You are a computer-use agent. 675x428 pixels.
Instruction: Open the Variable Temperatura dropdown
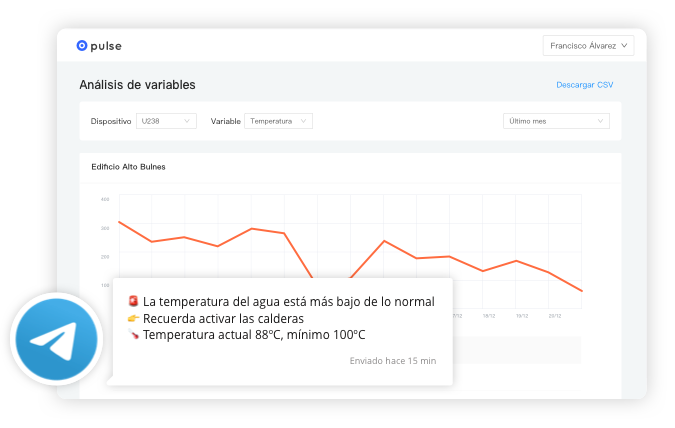coord(278,121)
